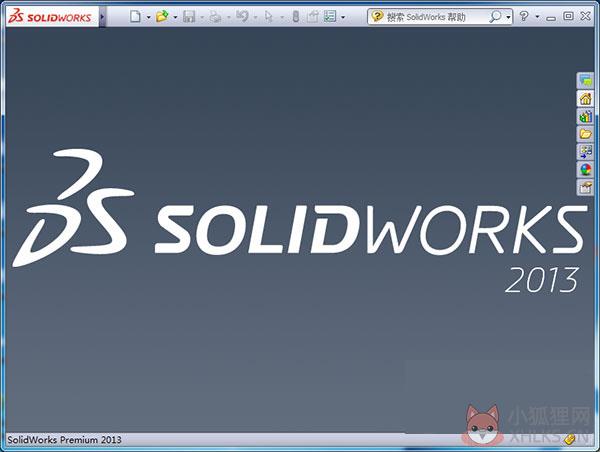Open the Options checklist icon
This screenshot has width=600, height=452.
pyautogui.click(x=330, y=16)
